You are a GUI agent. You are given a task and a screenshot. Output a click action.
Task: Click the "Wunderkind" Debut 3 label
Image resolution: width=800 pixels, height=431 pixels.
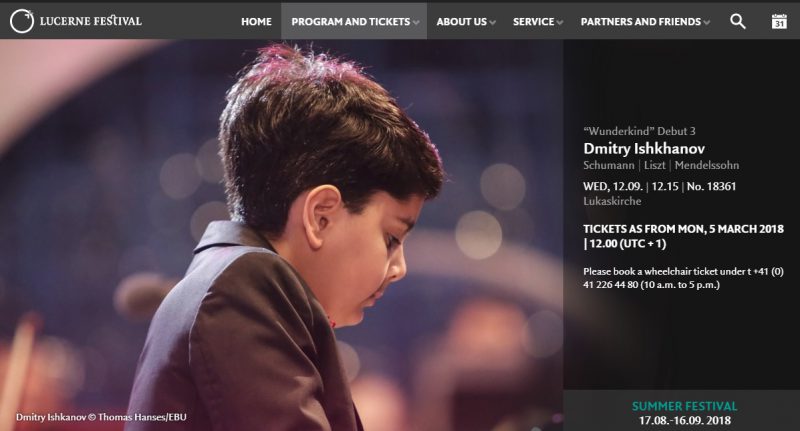point(639,131)
